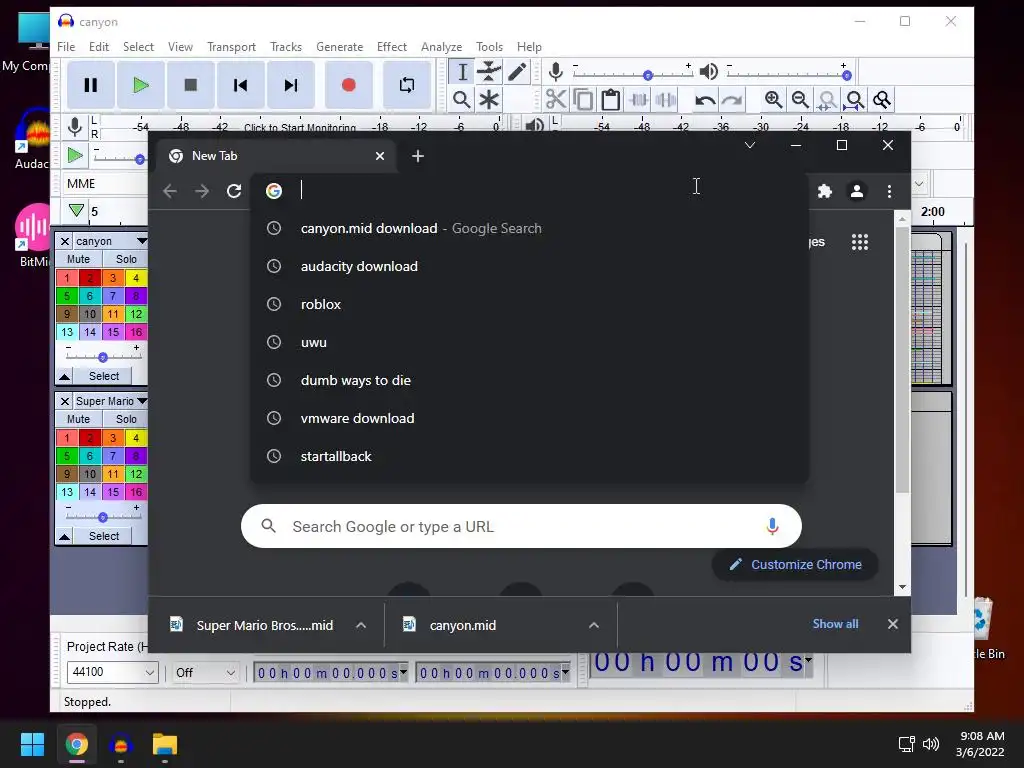This screenshot has height=768, width=1024.
Task: Click the voice search microphone icon
Action: point(772,526)
